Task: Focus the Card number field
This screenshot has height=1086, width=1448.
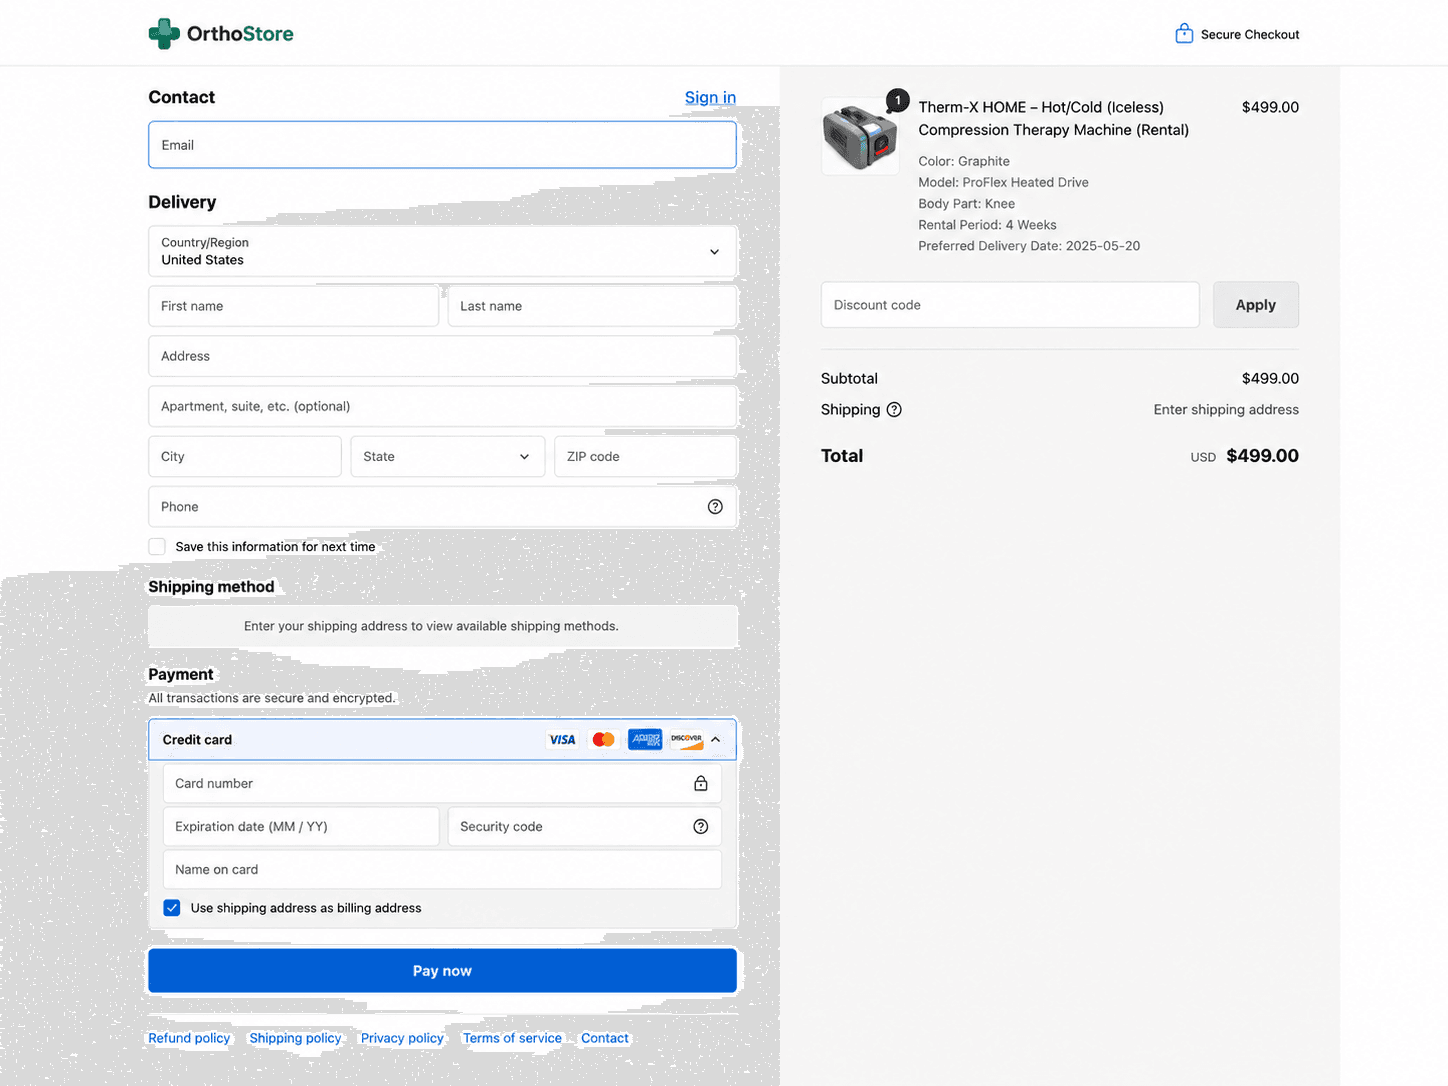Action: pyautogui.click(x=442, y=784)
